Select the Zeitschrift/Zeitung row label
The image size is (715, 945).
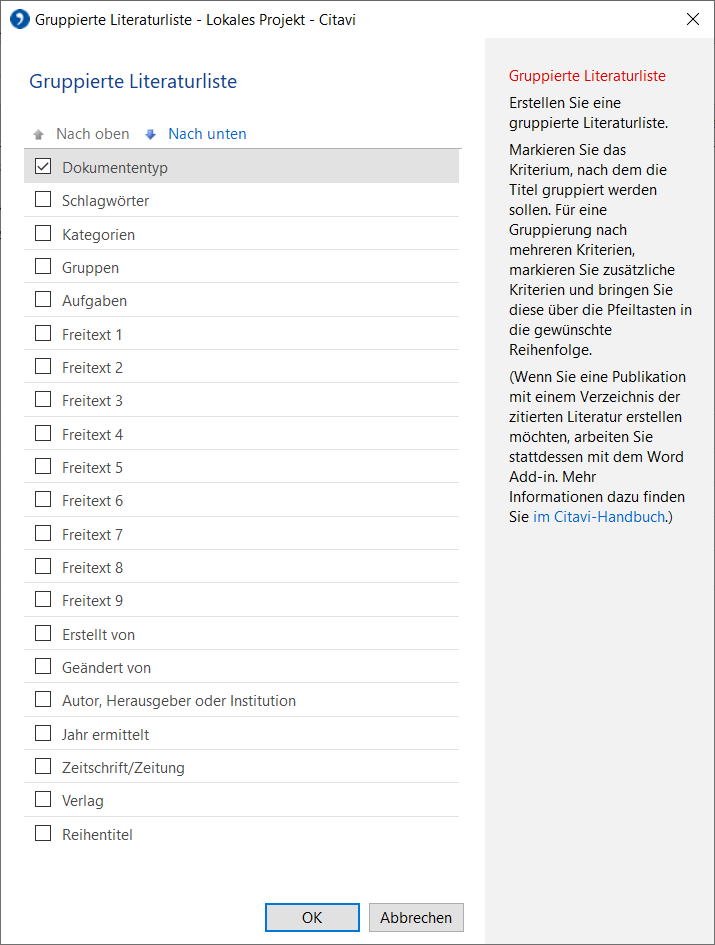124,768
